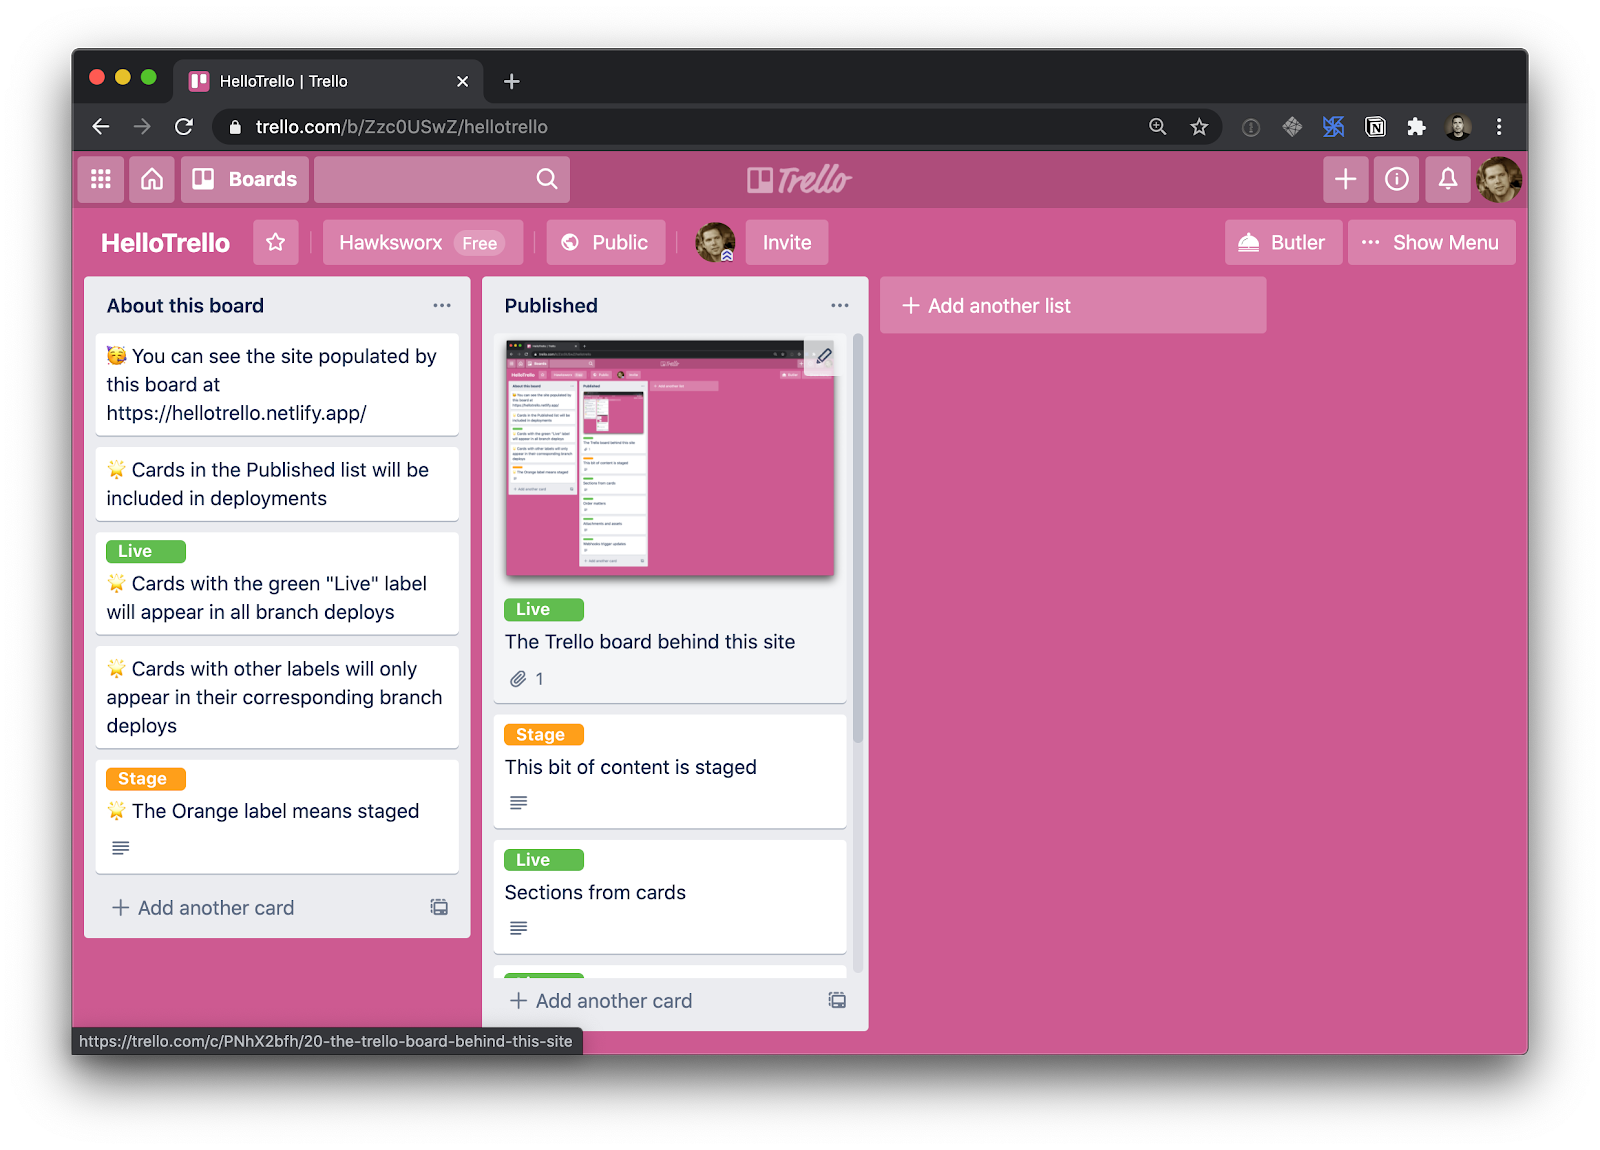Click Live label on Trello board card

(x=544, y=609)
